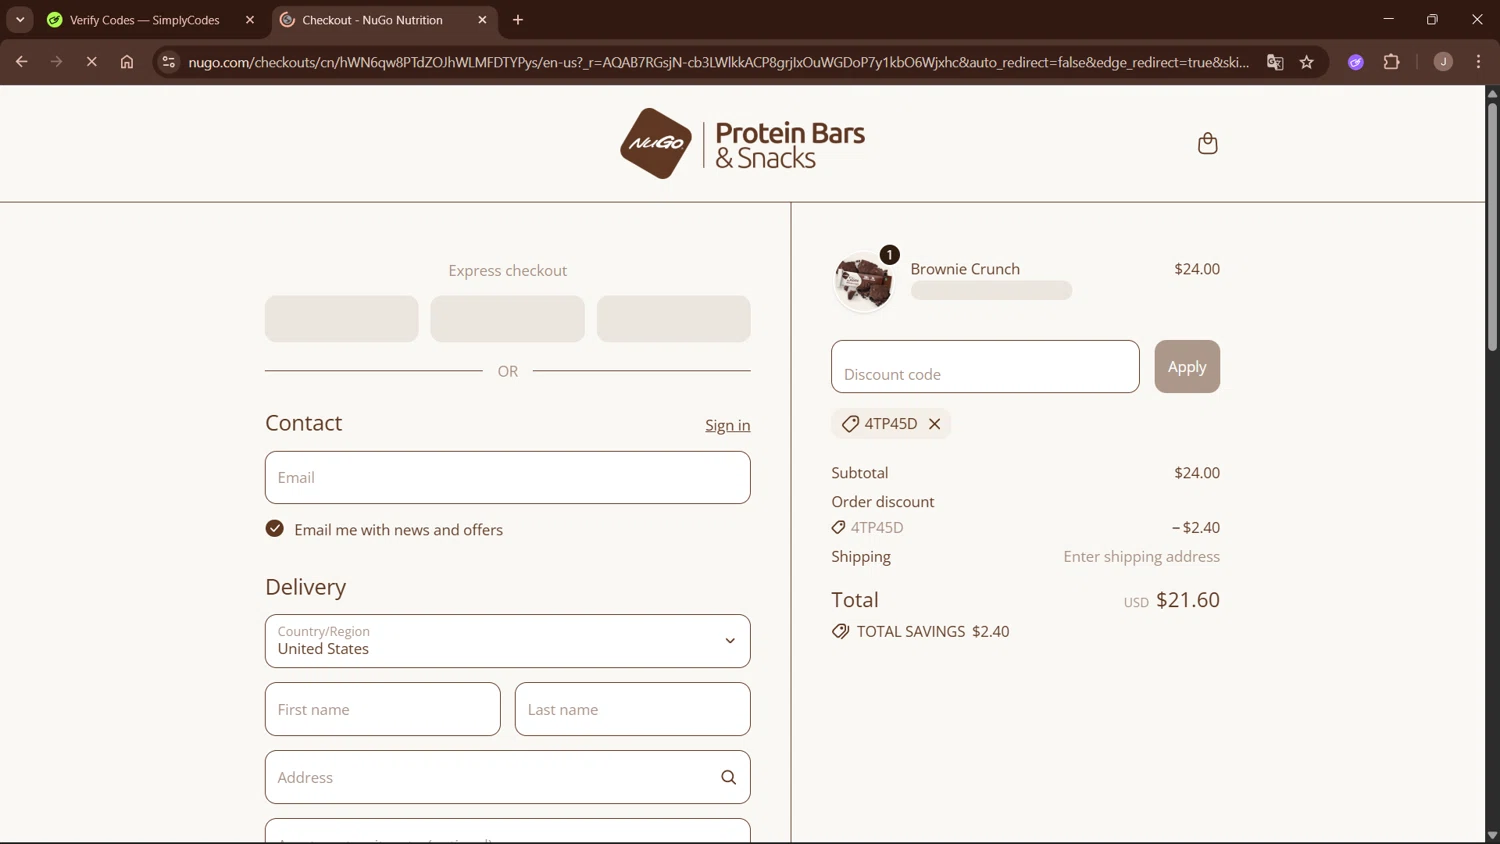Click the search icon in Address field

(x=728, y=778)
